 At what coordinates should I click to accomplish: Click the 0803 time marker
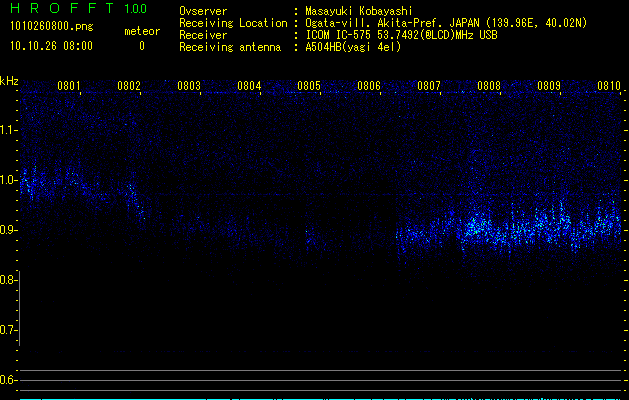(189, 86)
